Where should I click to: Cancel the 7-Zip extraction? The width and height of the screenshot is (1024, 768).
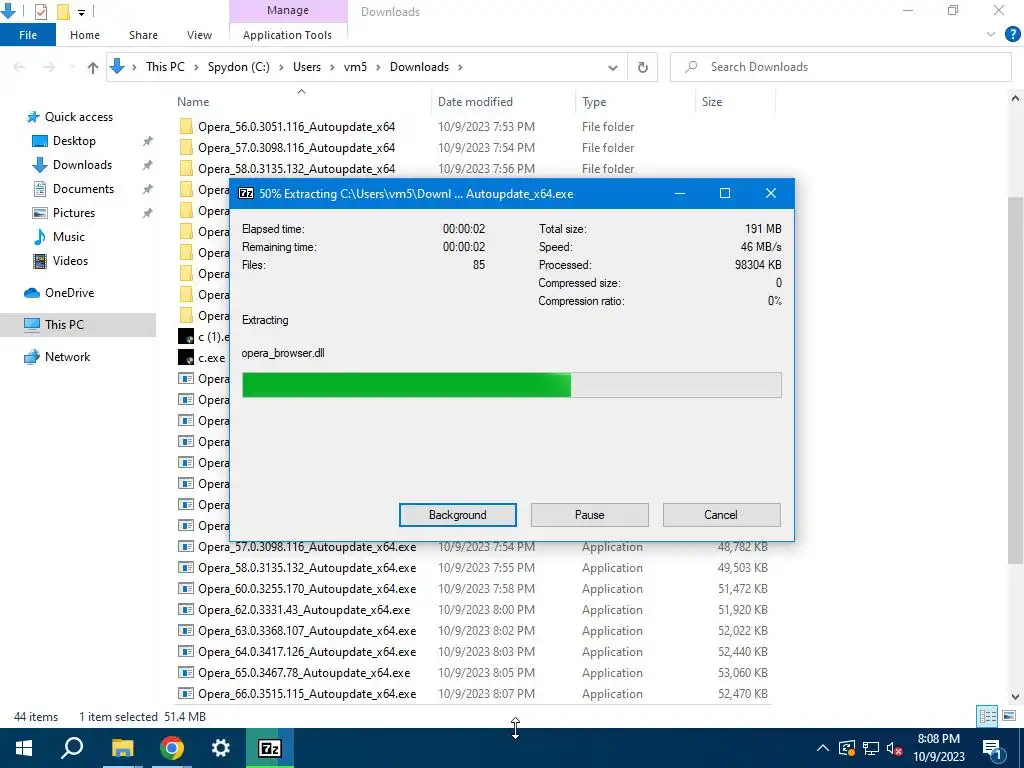(721, 515)
